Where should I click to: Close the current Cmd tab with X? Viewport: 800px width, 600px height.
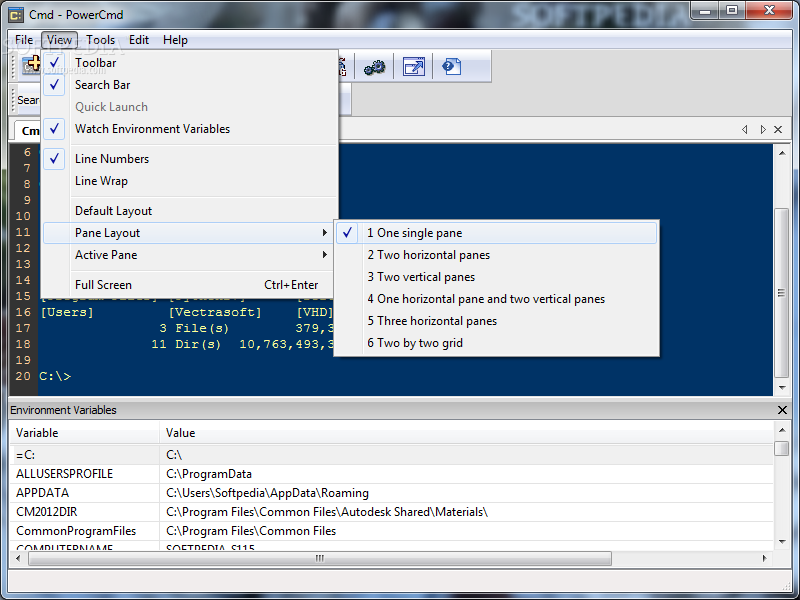(x=778, y=130)
